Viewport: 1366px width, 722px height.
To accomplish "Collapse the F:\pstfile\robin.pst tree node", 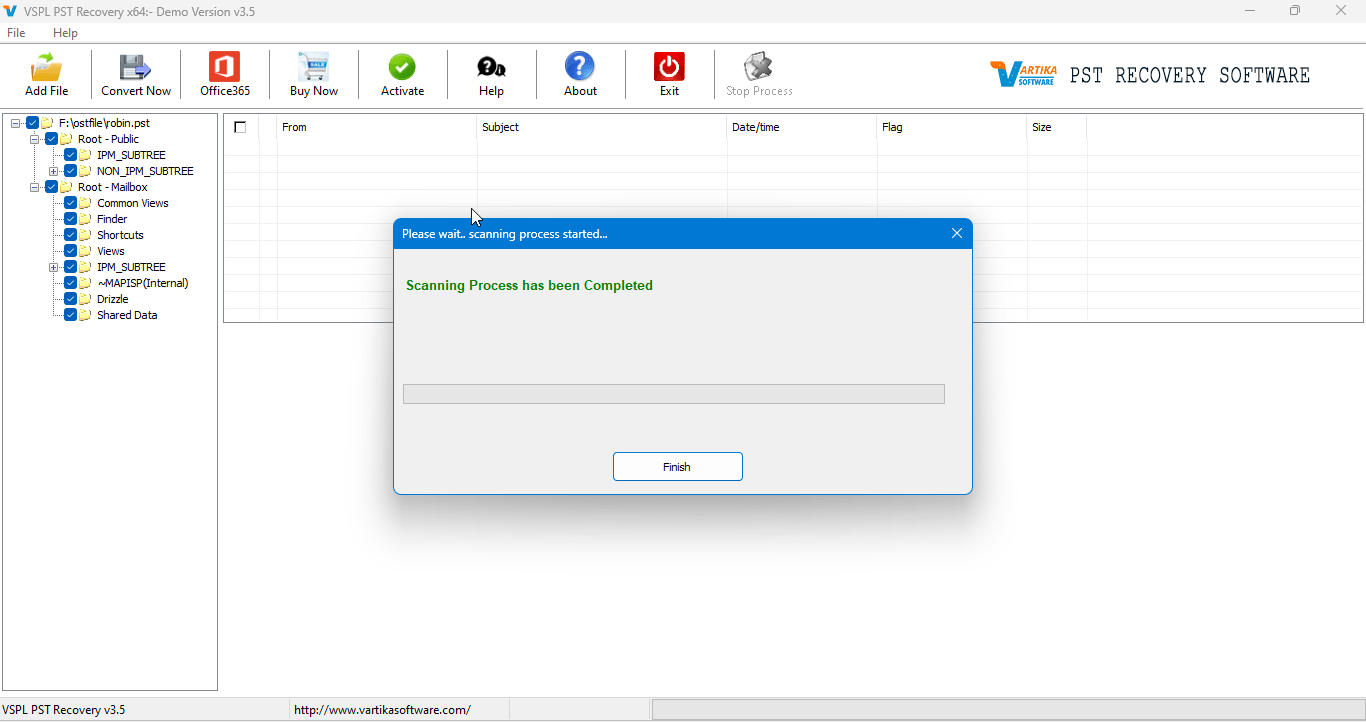I will (16, 123).
